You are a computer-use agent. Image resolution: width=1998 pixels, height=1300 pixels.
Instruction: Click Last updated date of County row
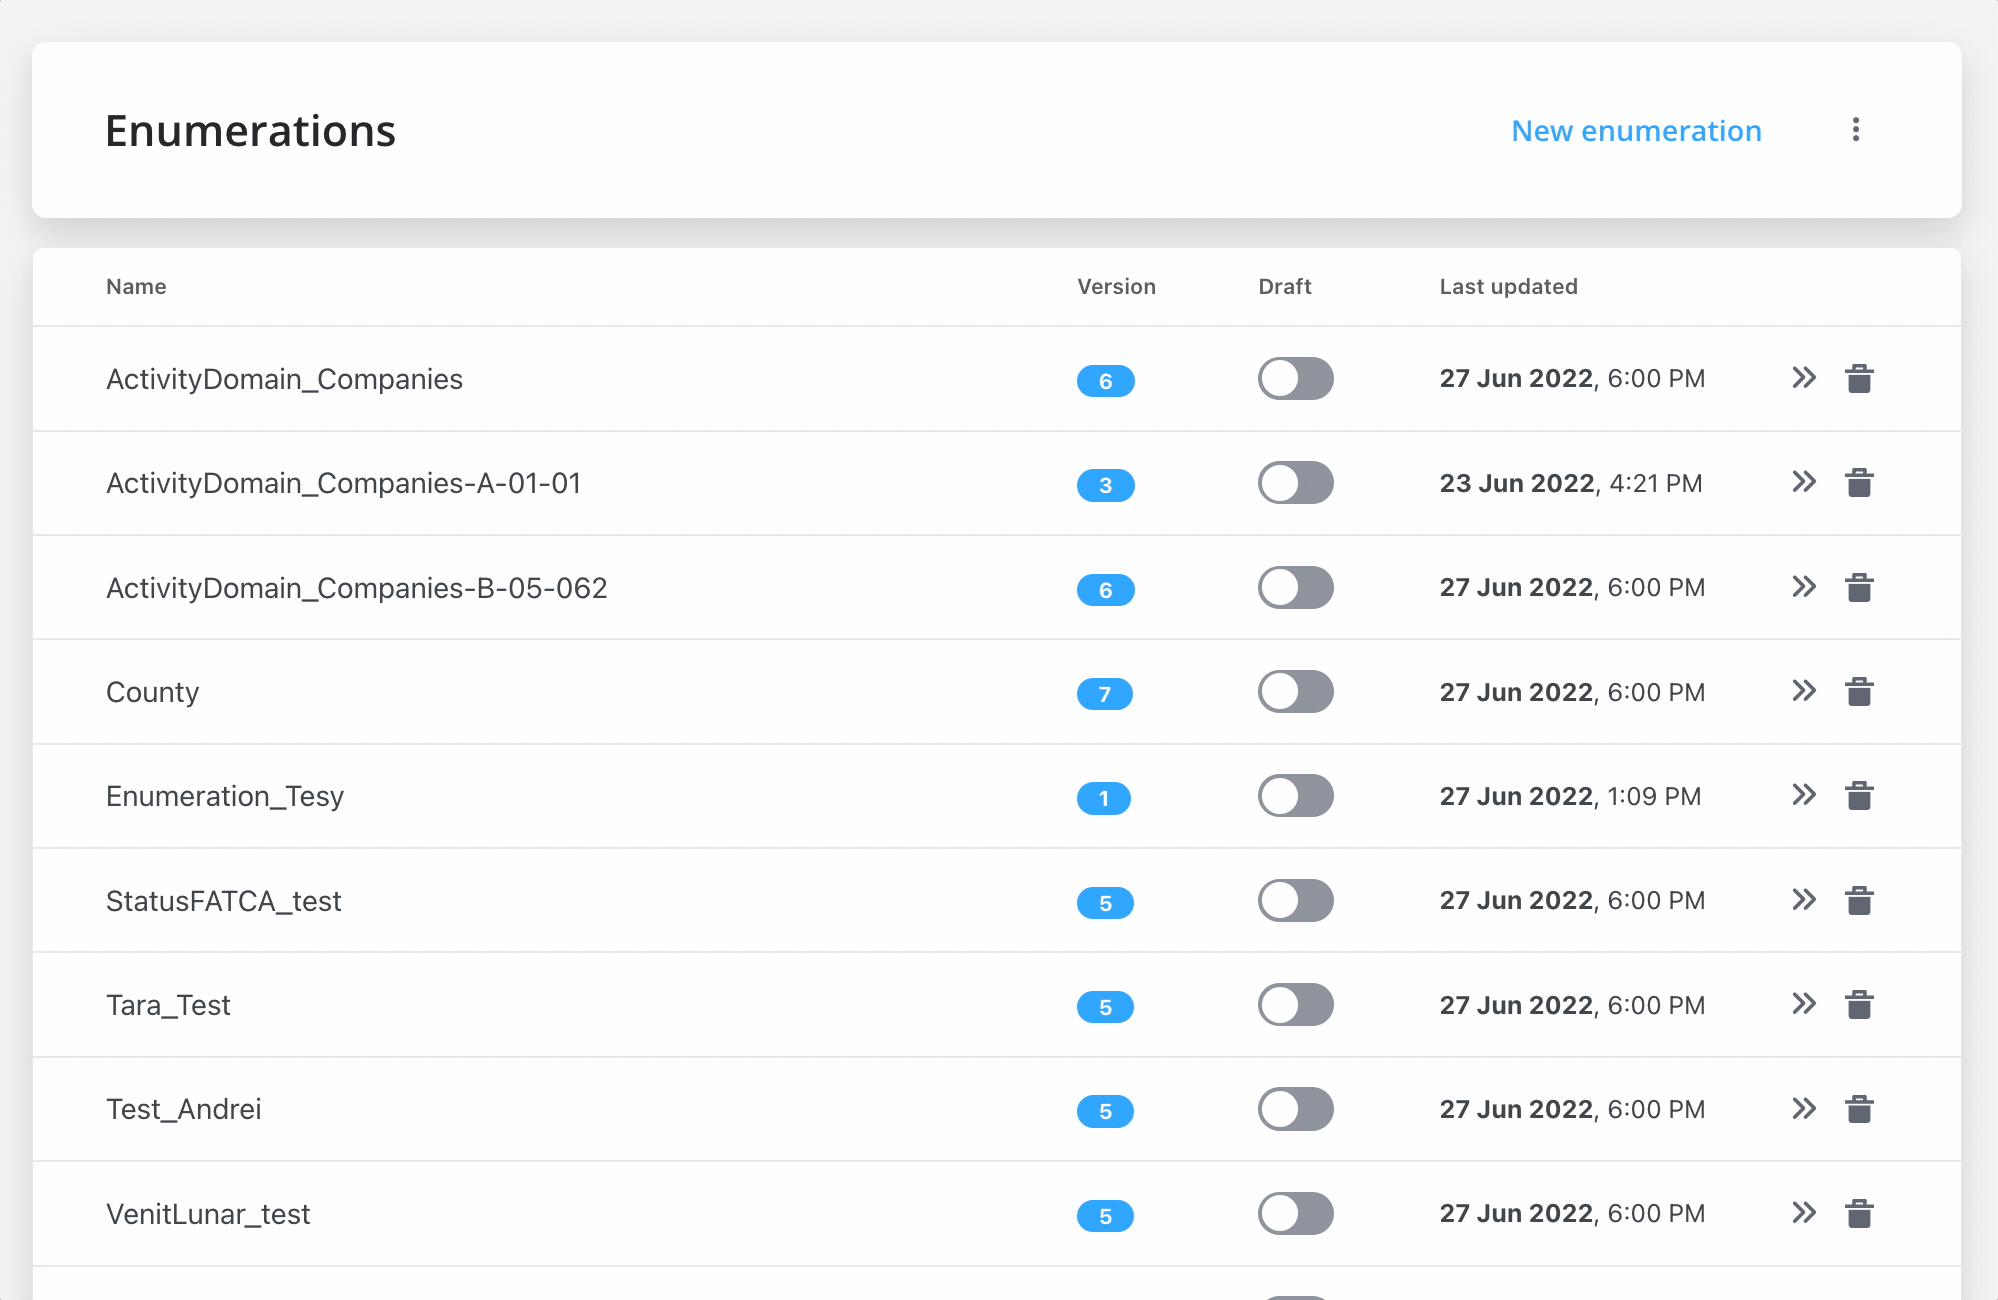click(x=1572, y=693)
